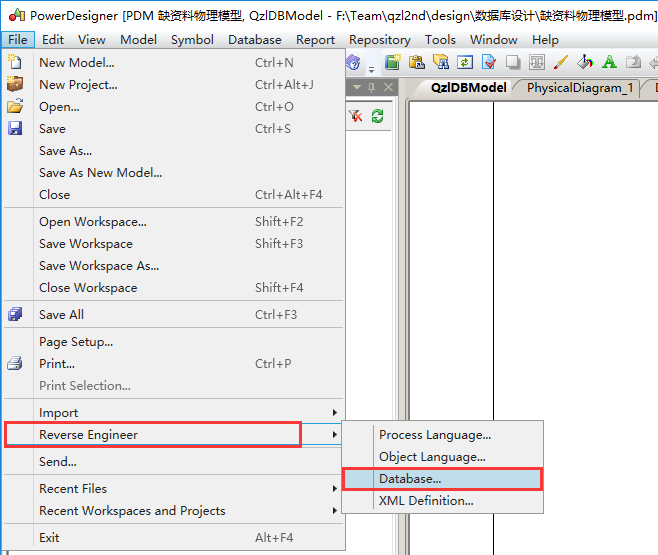Screen dimensions: 658x555
Task: Open the File menu
Action: click(18, 39)
